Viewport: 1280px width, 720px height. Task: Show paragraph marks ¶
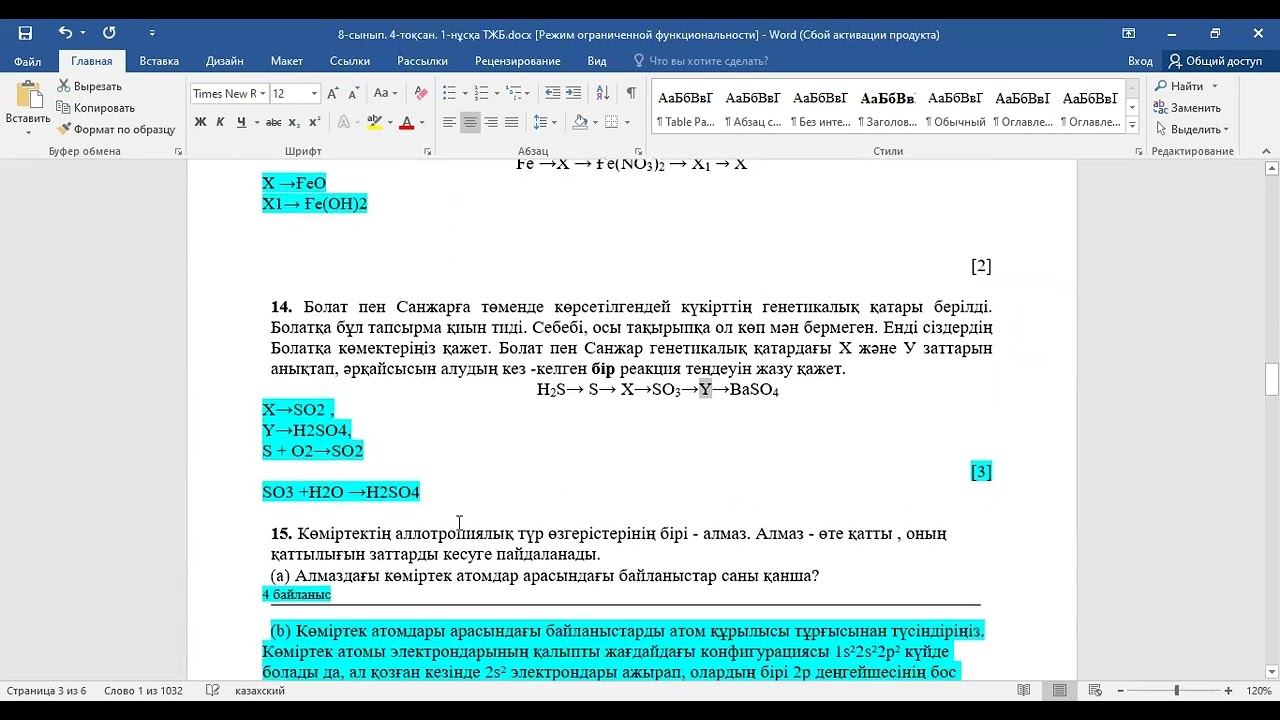tap(631, 93)
